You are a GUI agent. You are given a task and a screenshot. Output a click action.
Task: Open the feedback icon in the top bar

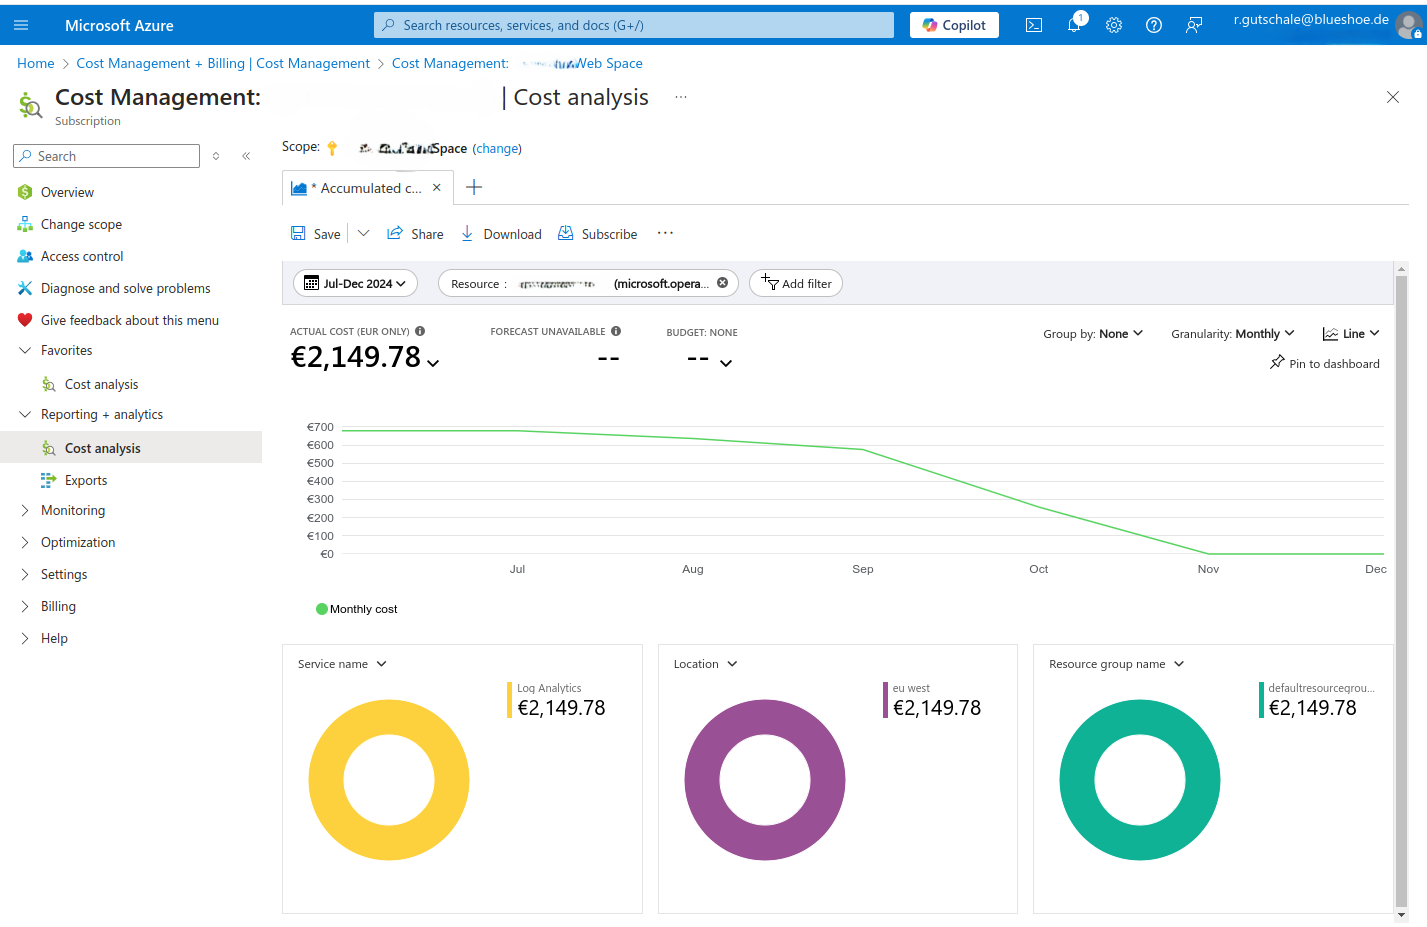[x=1194, y=24]
